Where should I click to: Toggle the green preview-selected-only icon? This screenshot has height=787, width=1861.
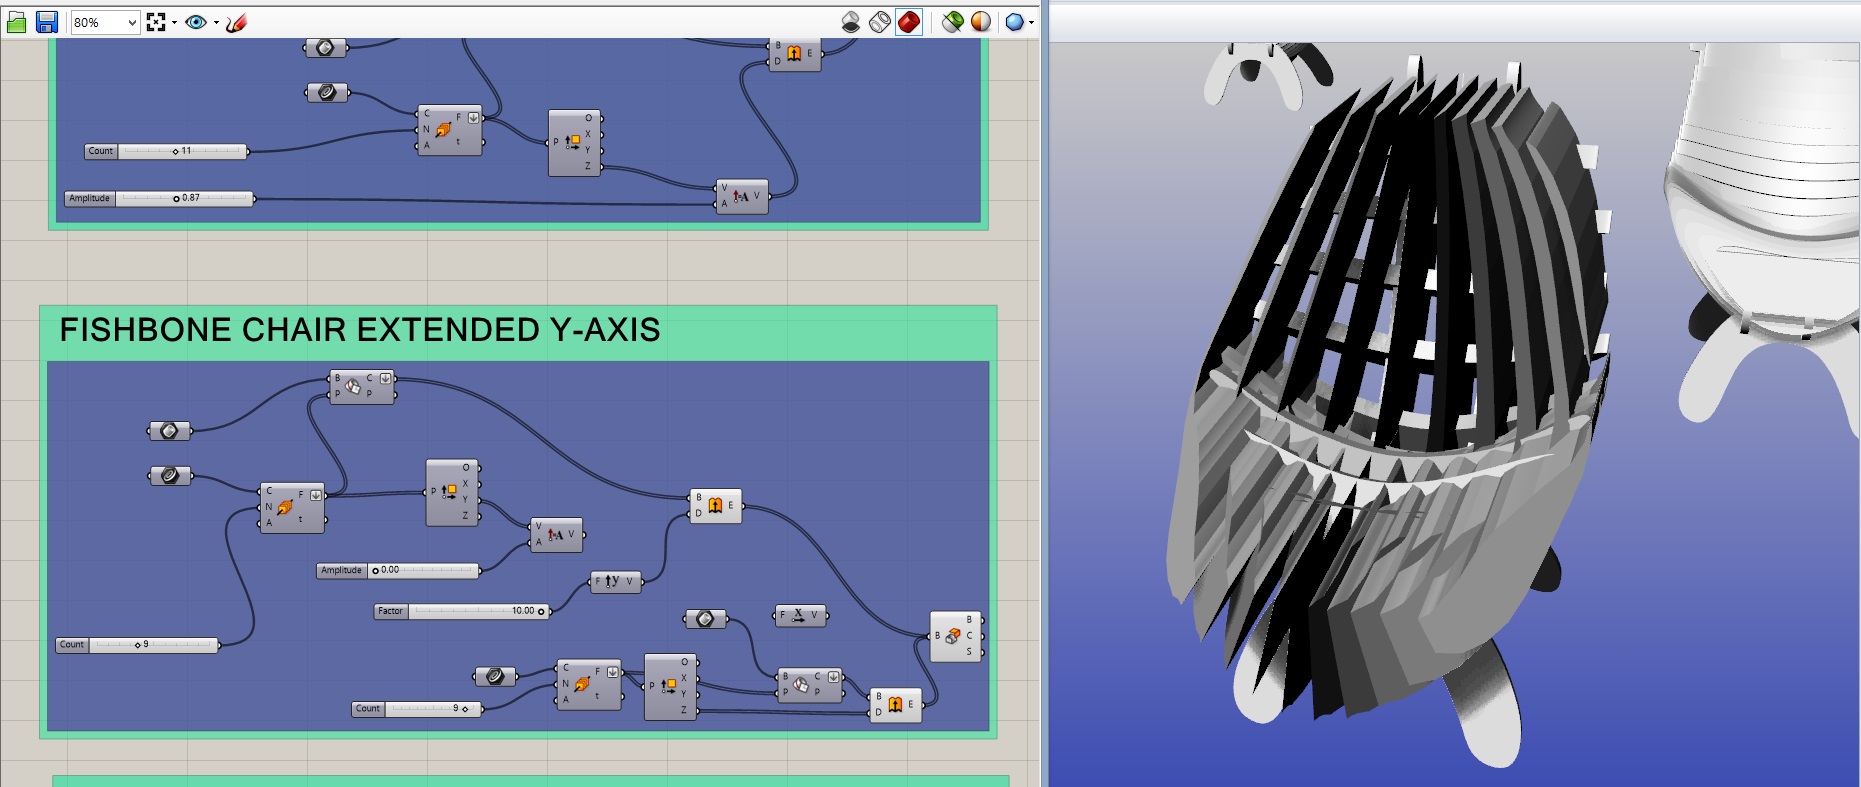pyautogui.click(x=952, y=22)
